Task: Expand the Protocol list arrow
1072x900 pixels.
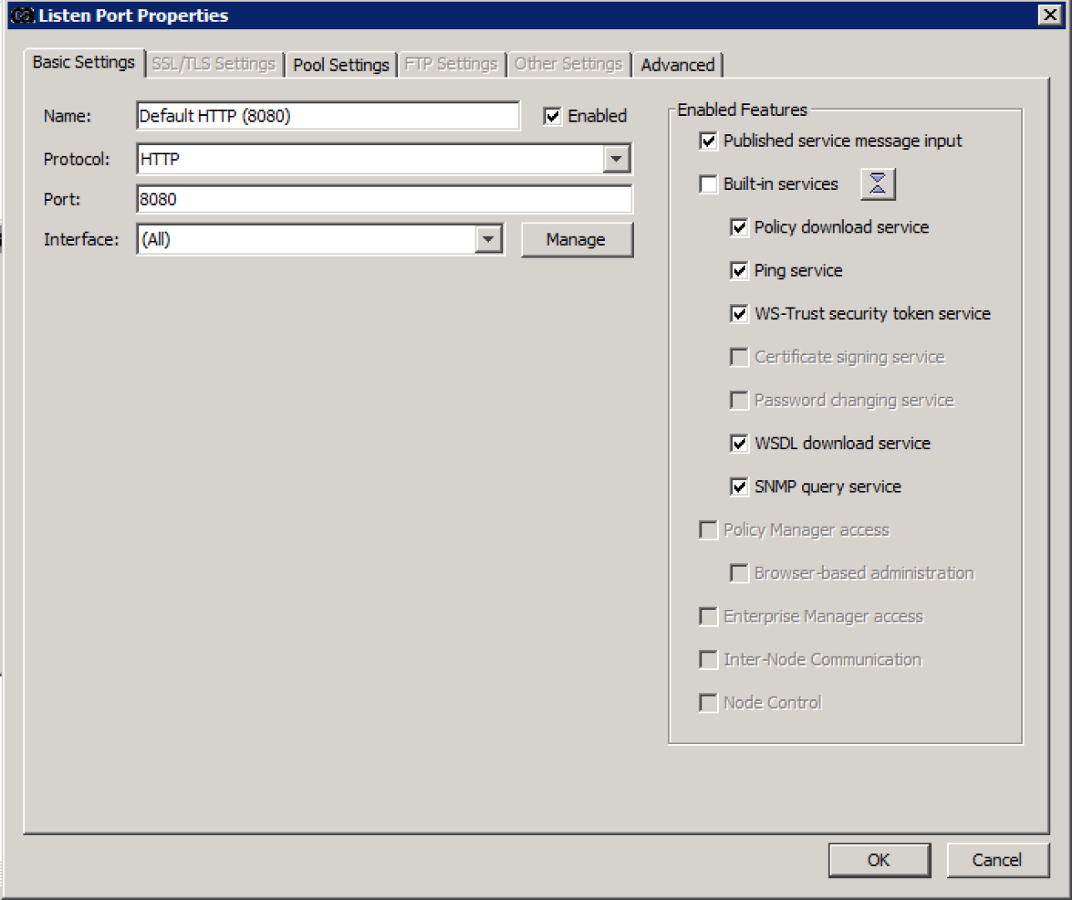Action: [x=617, y=158]
